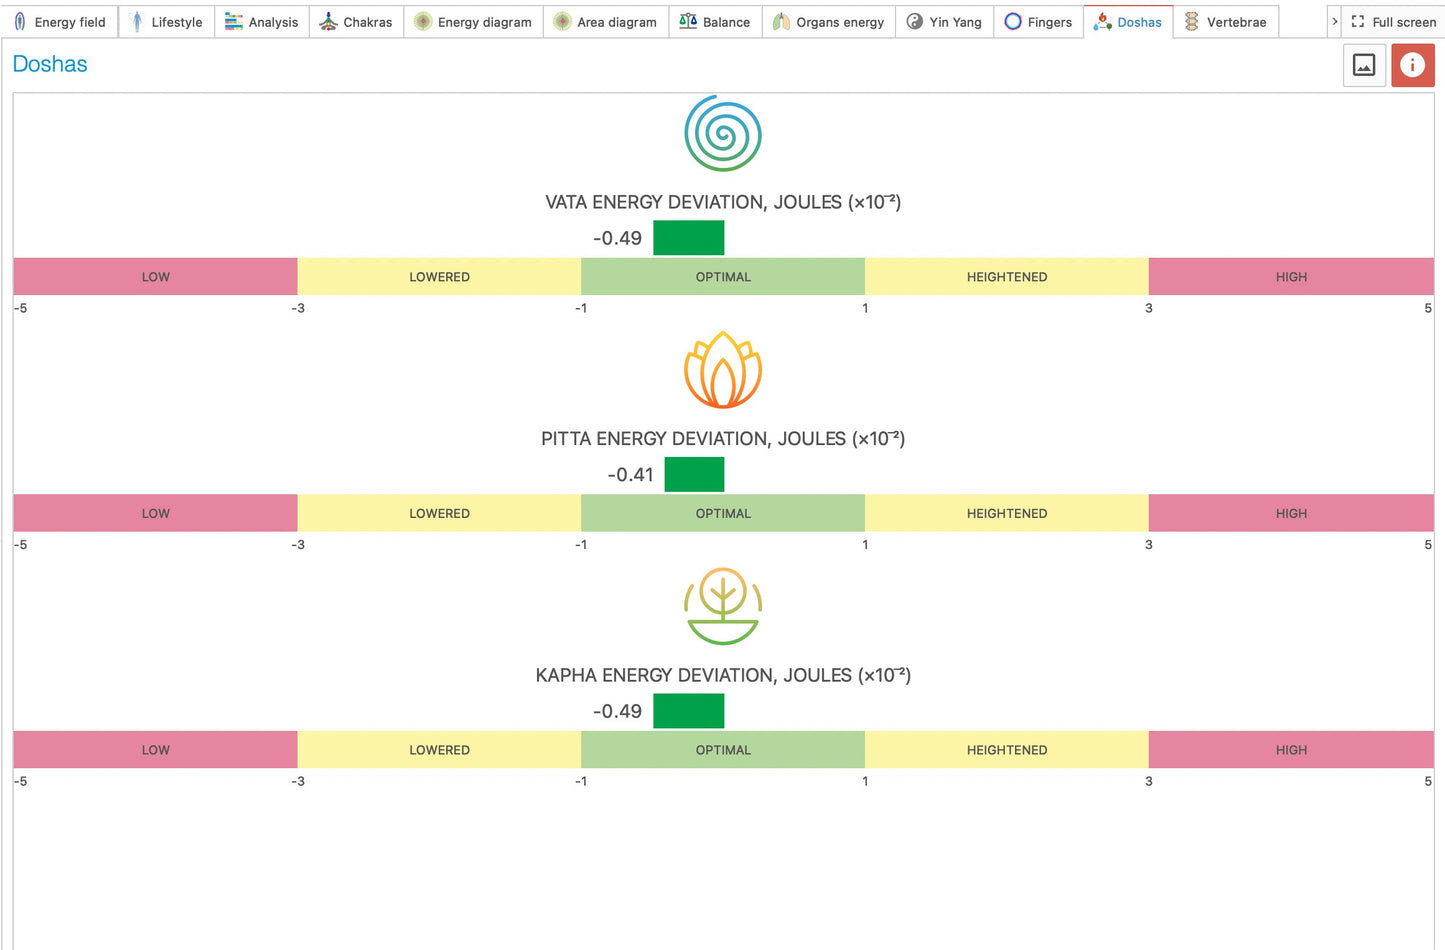The image size is (1445, 950).
Task: Click the Vata green deviation bar
Action: click(688, 238)
